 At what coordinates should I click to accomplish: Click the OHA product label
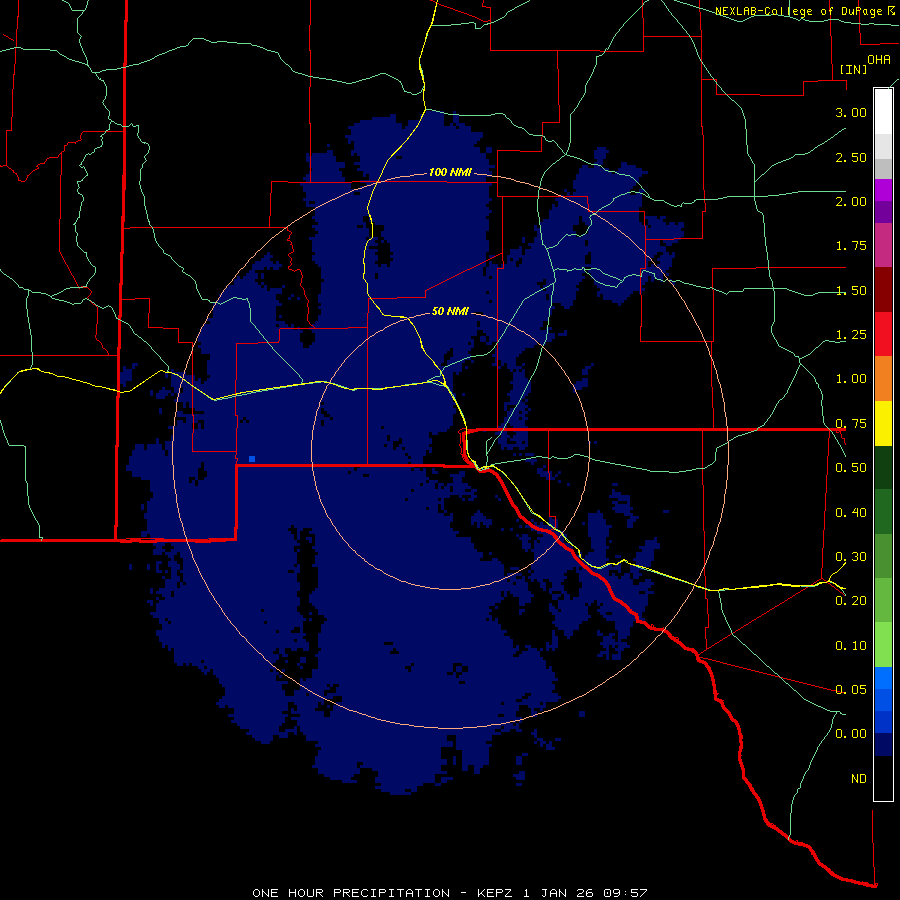[x=879, y=60]
